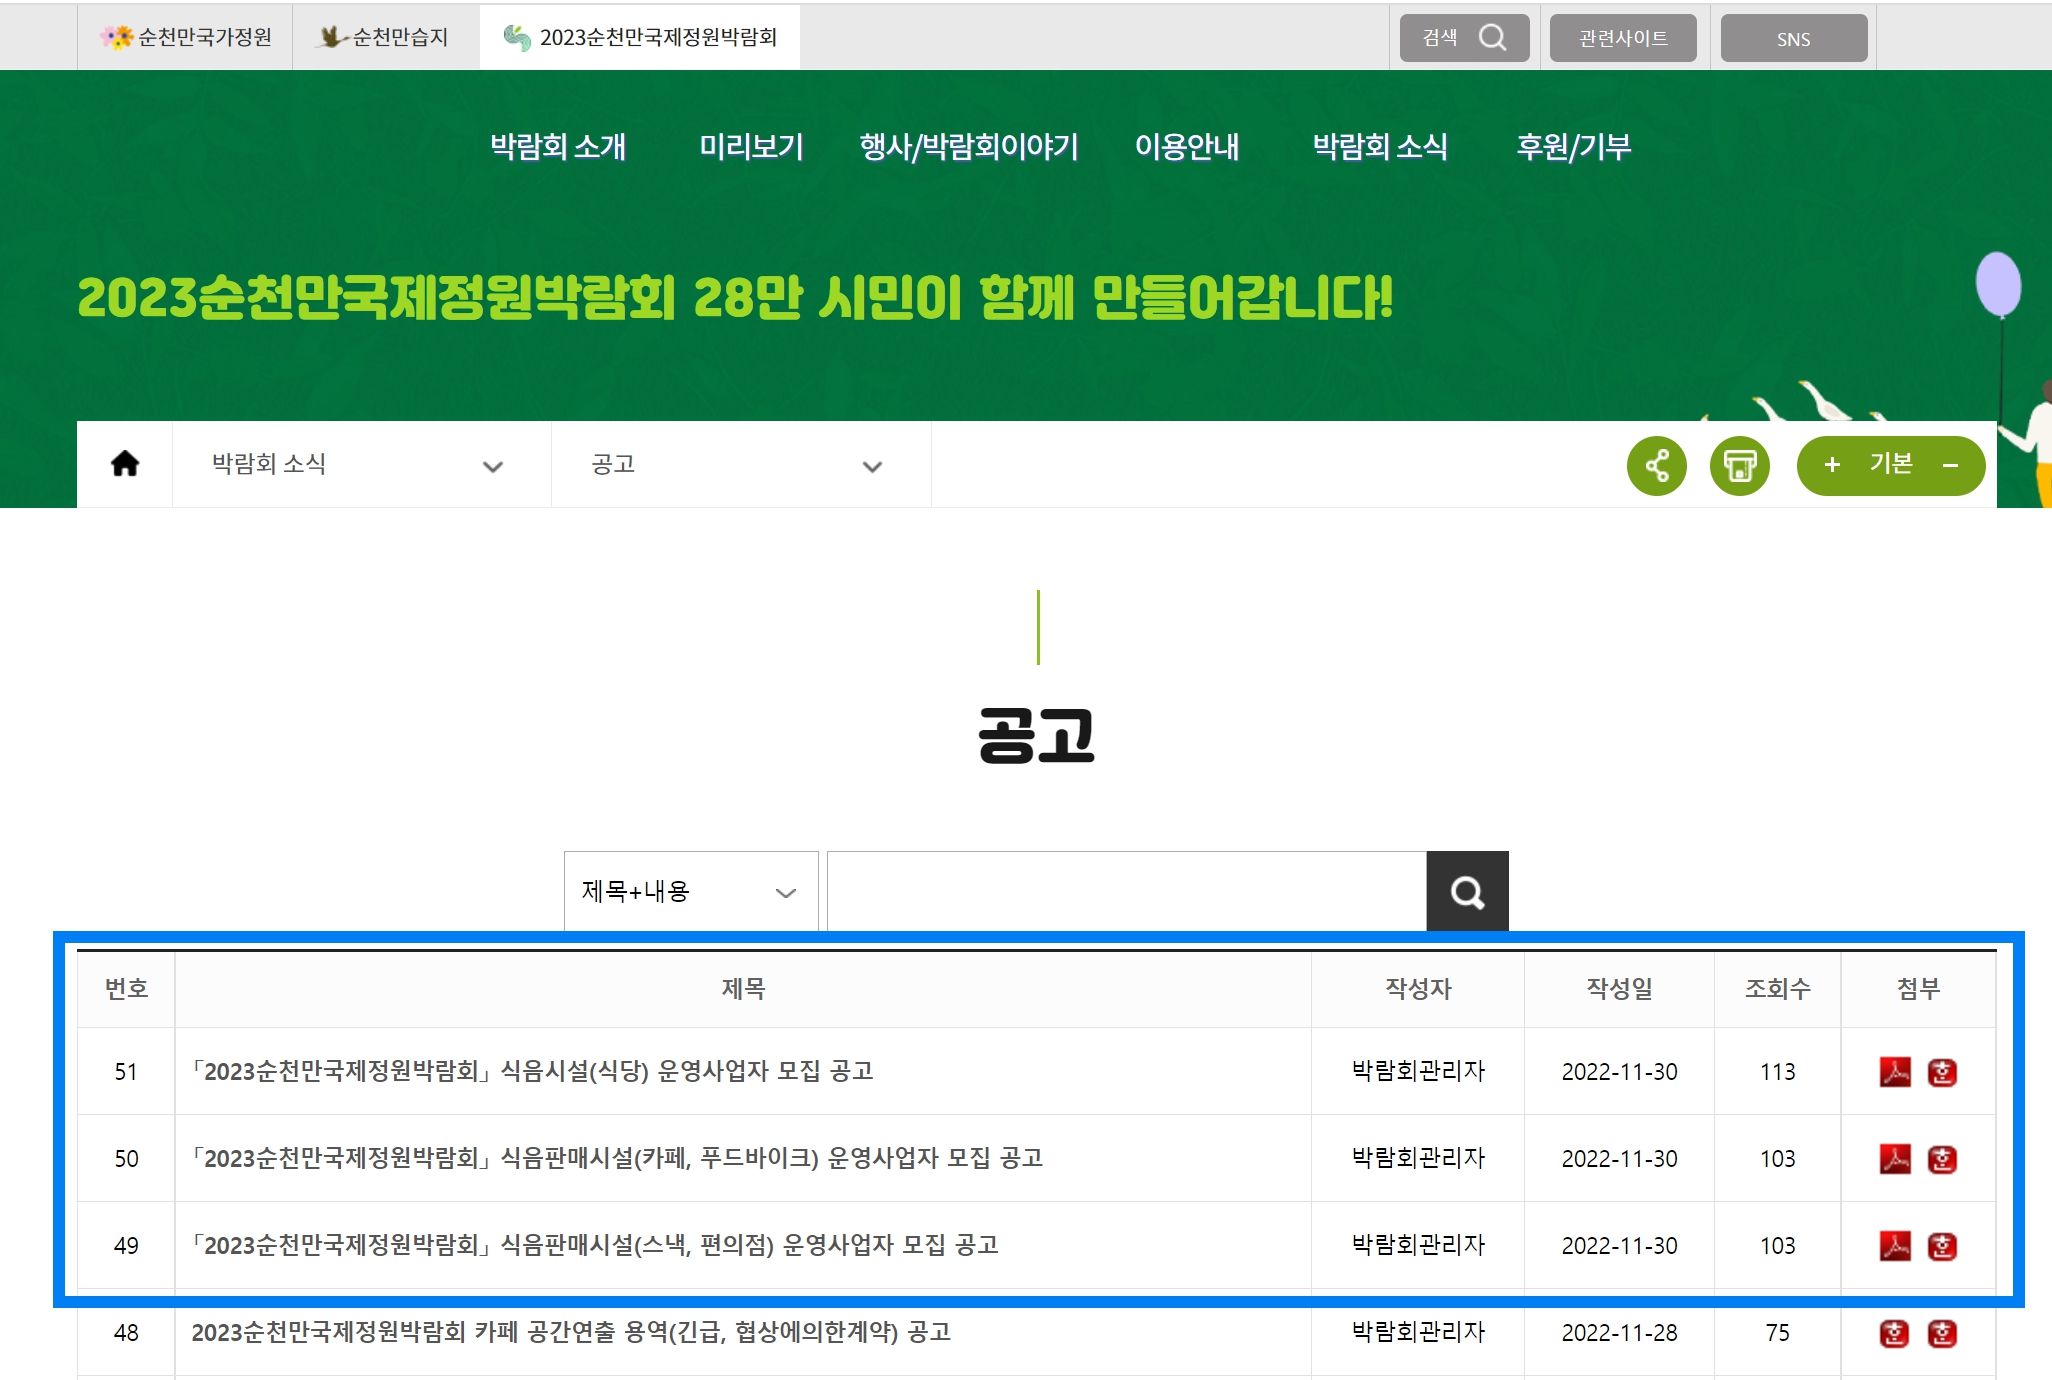Open the 미리보기 menu

coord(751,147)
